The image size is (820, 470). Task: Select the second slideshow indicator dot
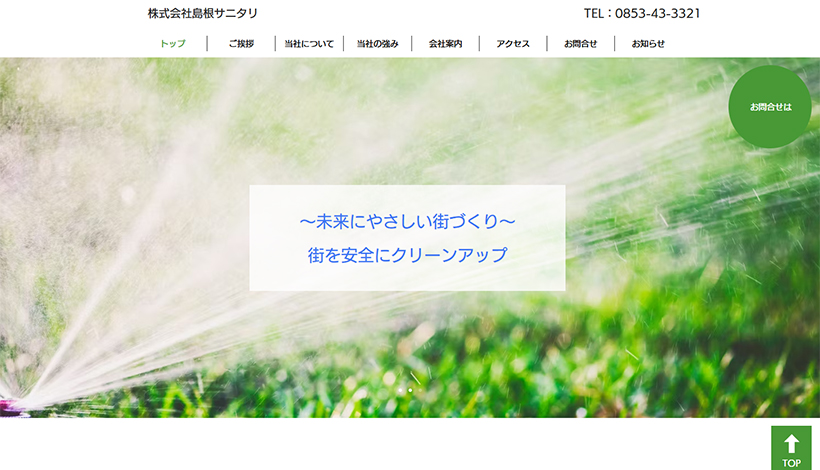click(x=410, y=390)
